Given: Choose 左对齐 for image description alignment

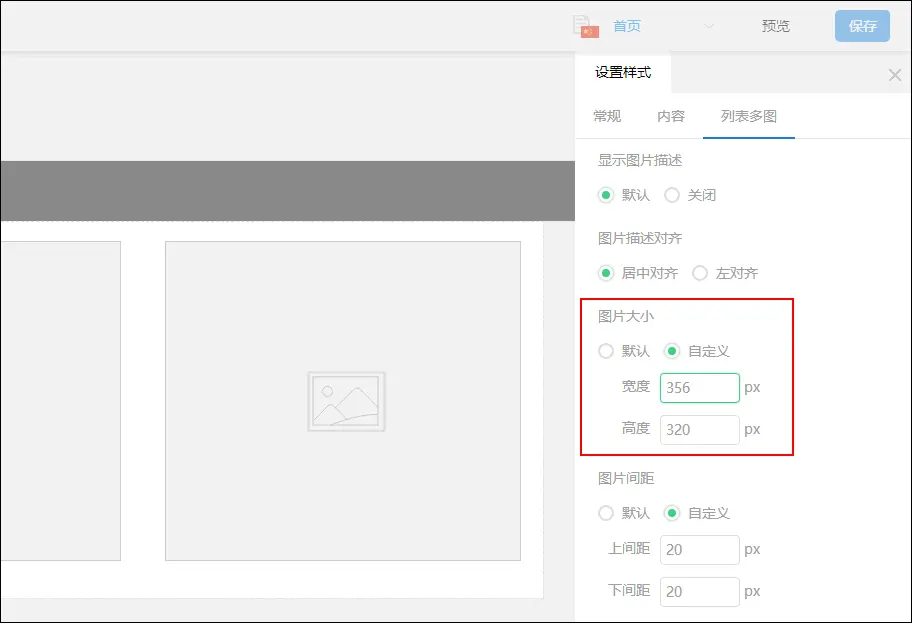Looking at the screenshot, I should (700, 273).
